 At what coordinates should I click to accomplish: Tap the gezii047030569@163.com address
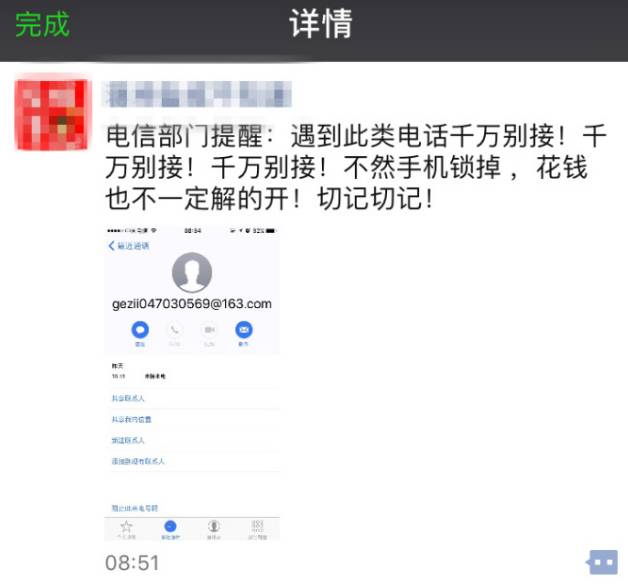(x=192, y=304)
